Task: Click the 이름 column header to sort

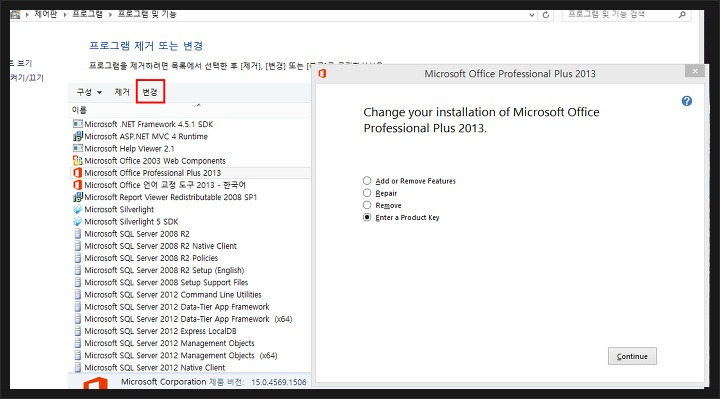Action: pos(79,110)
